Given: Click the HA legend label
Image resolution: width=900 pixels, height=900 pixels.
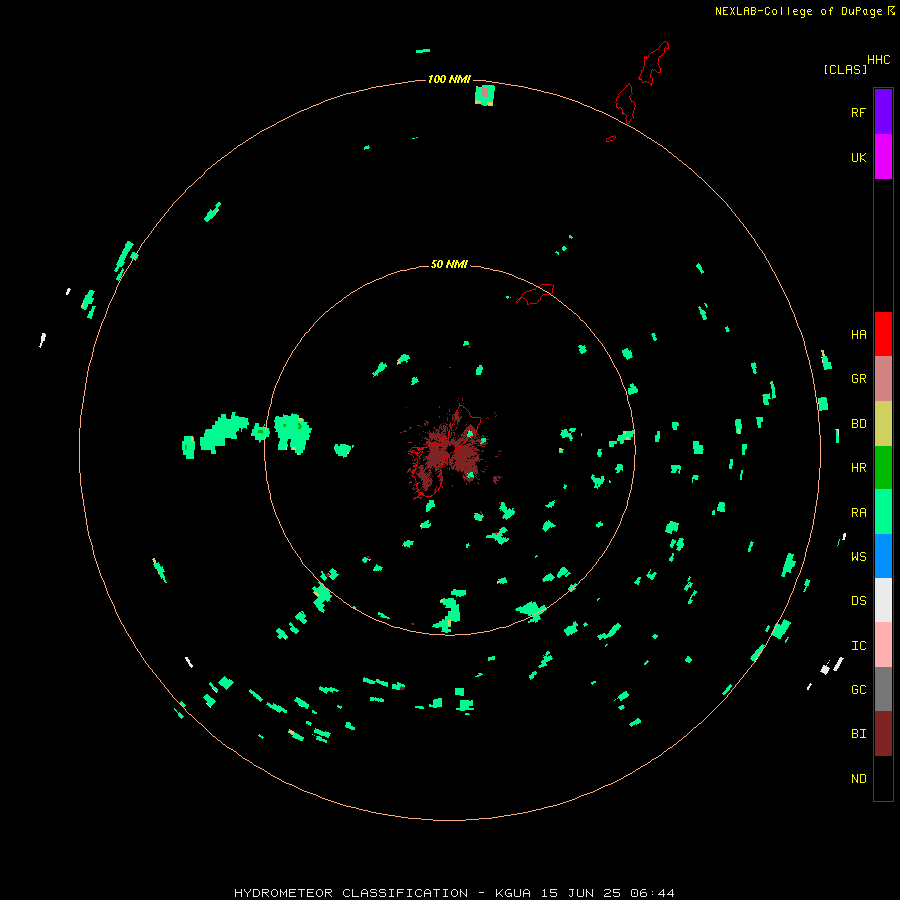Looking at the screenshot, I should pyautogui.click(x=858, y=335).
